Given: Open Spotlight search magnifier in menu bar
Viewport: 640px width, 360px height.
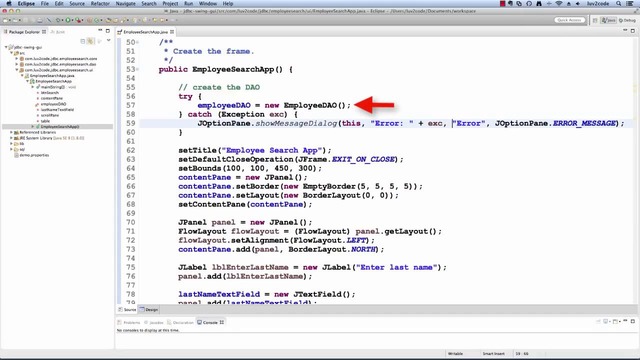Looking at the screenshot, I should pyautogui.click(x=619, y=3).
